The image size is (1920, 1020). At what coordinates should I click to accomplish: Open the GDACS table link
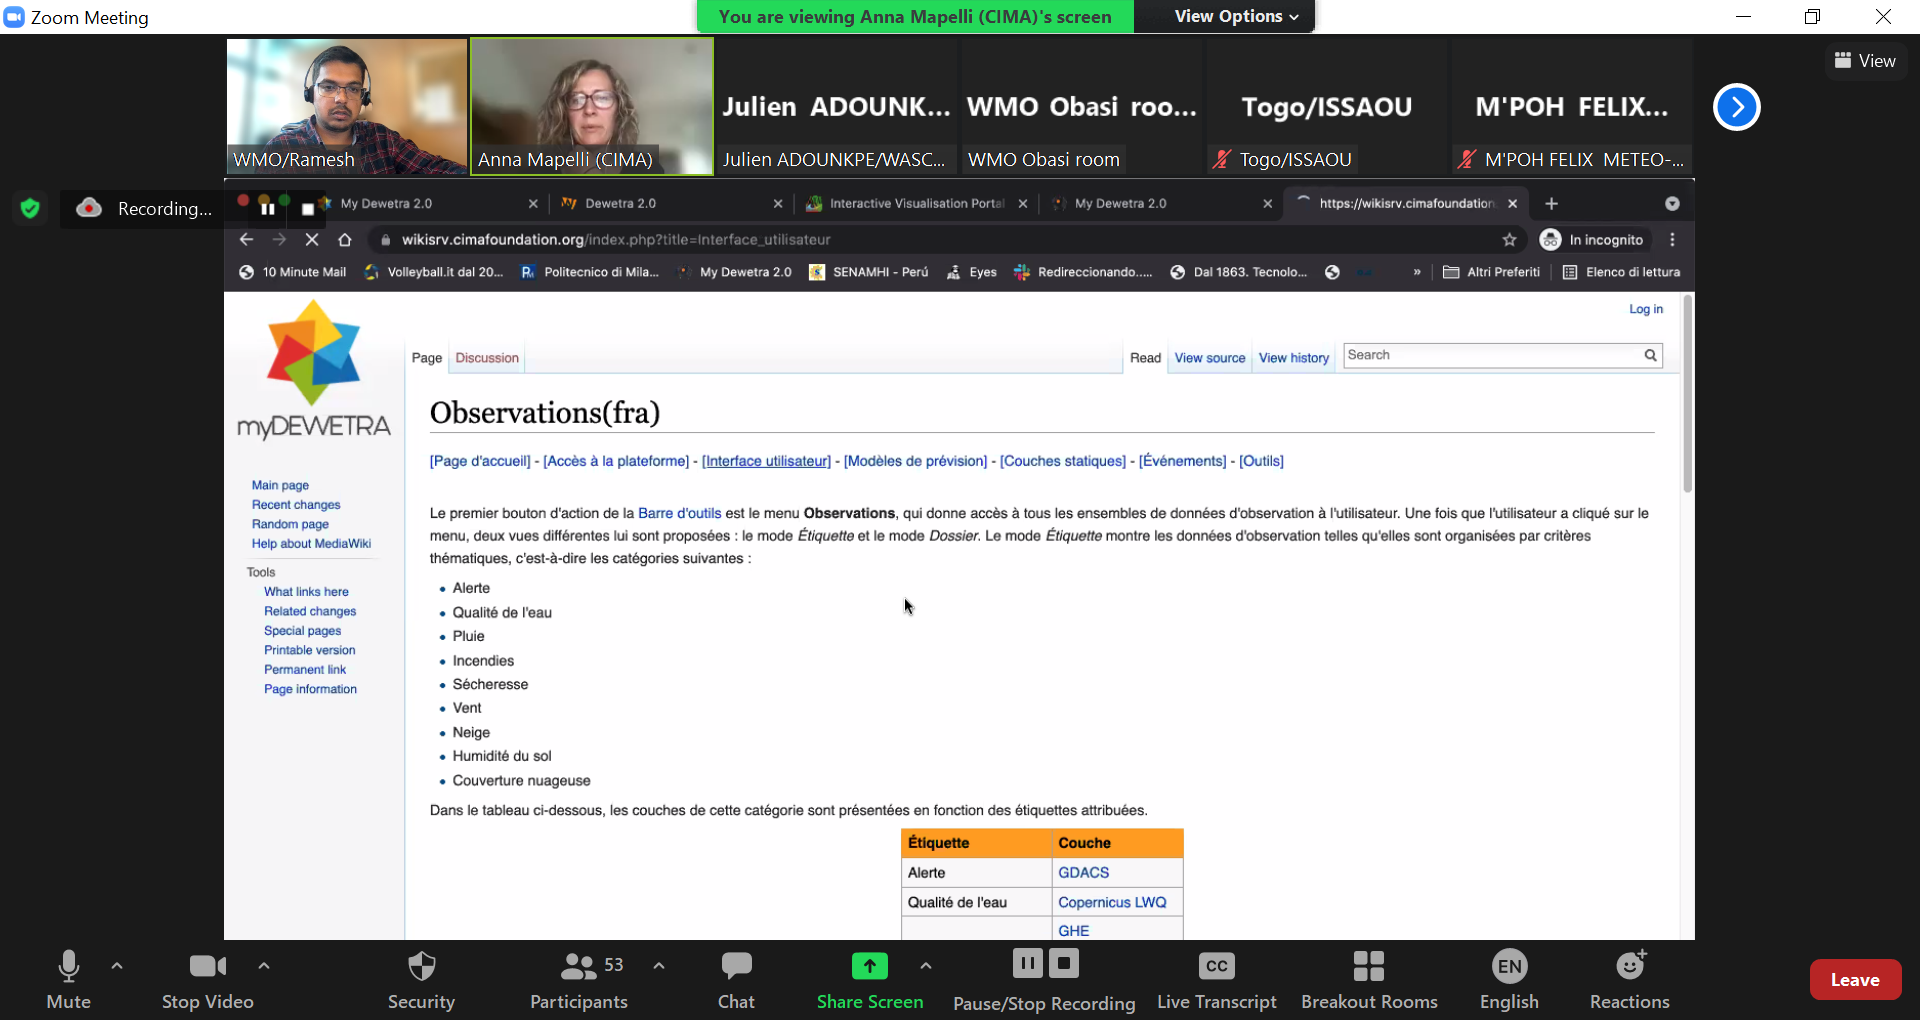(x=1084, y=872)
